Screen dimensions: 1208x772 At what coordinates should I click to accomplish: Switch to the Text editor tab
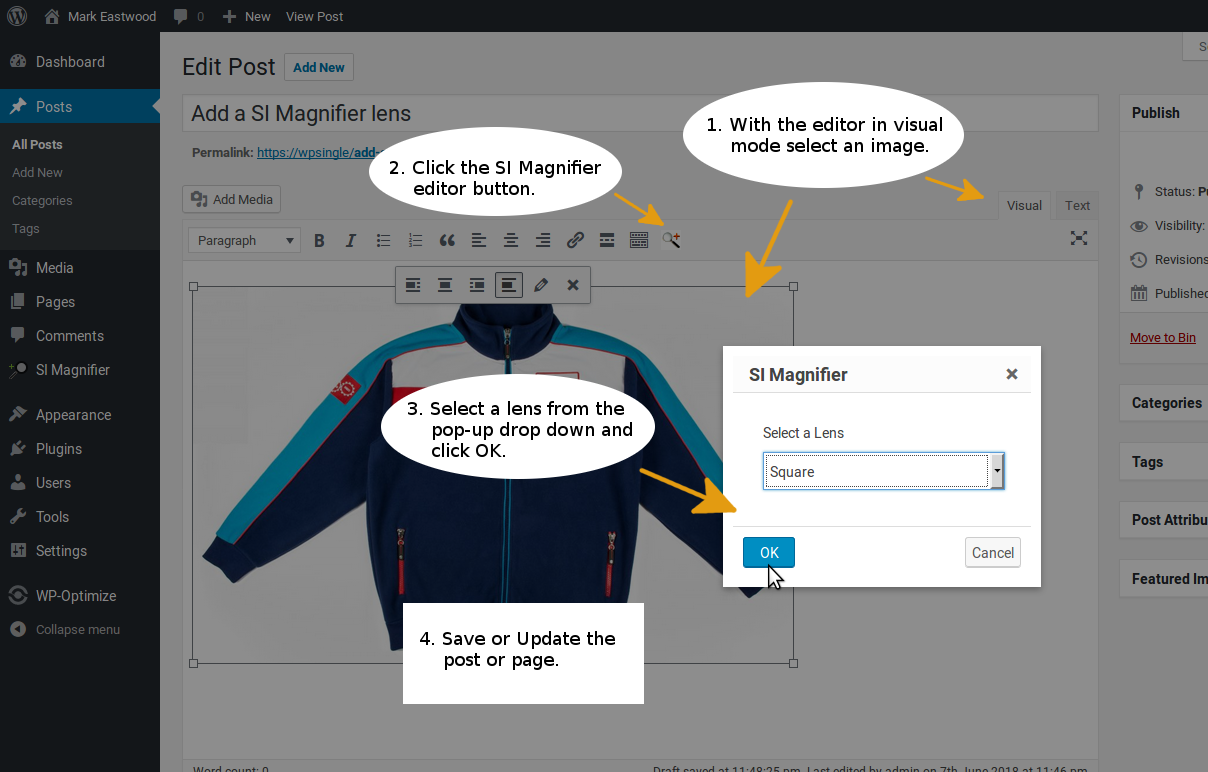[x=1077, y=205]
